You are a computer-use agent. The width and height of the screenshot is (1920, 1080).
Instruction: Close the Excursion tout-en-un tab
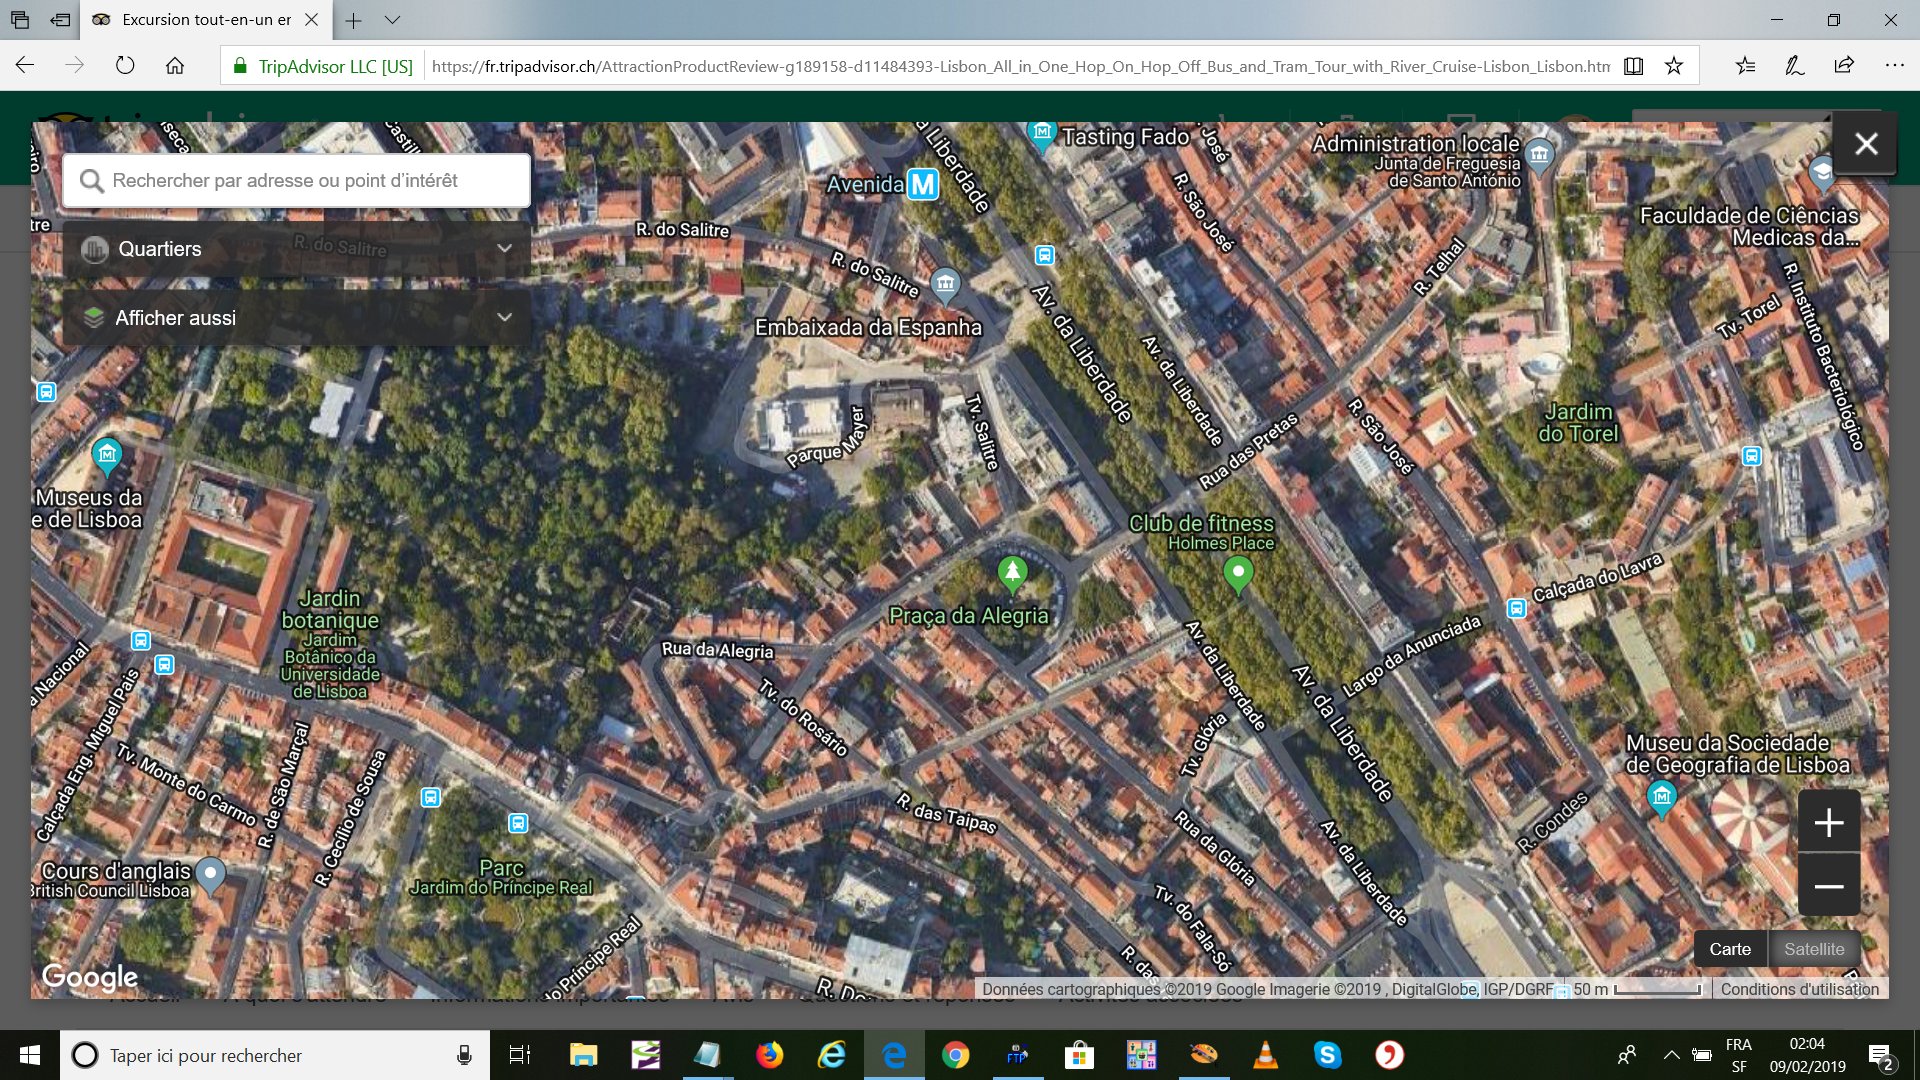coord(311,20)
